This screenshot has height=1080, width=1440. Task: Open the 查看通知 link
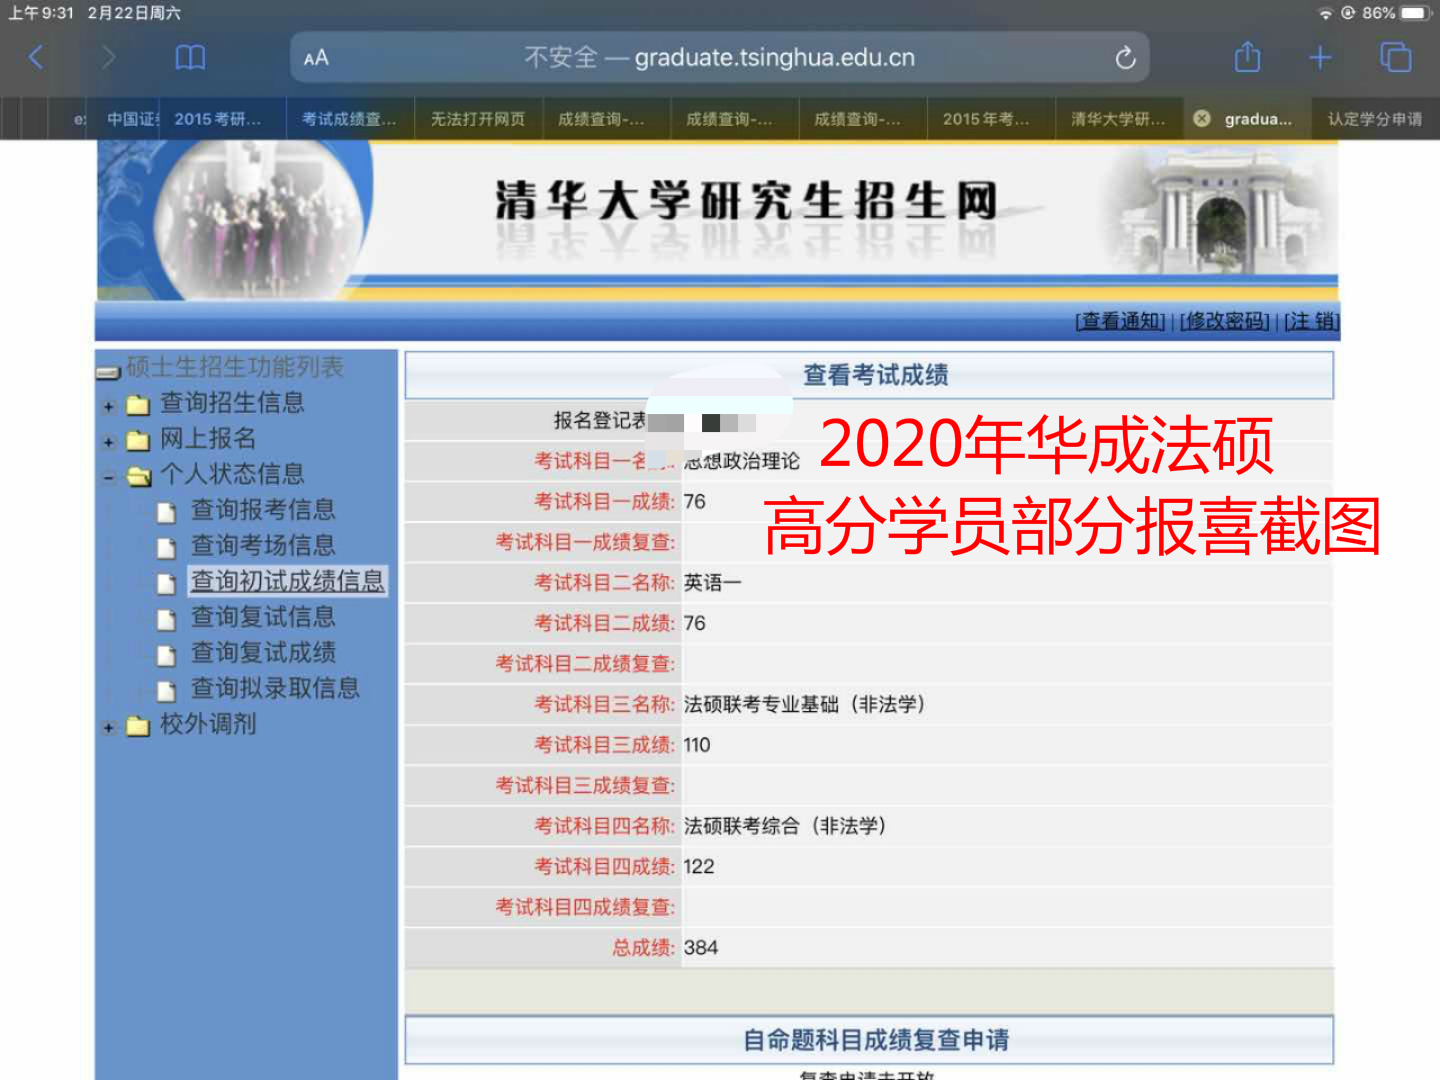pyautogui.click(x=1120, y=321)
